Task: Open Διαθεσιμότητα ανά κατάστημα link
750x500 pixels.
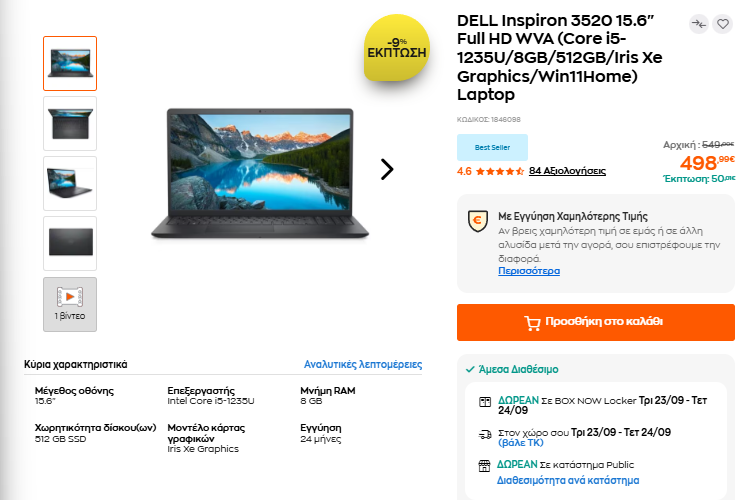Action: click(568, 480)
